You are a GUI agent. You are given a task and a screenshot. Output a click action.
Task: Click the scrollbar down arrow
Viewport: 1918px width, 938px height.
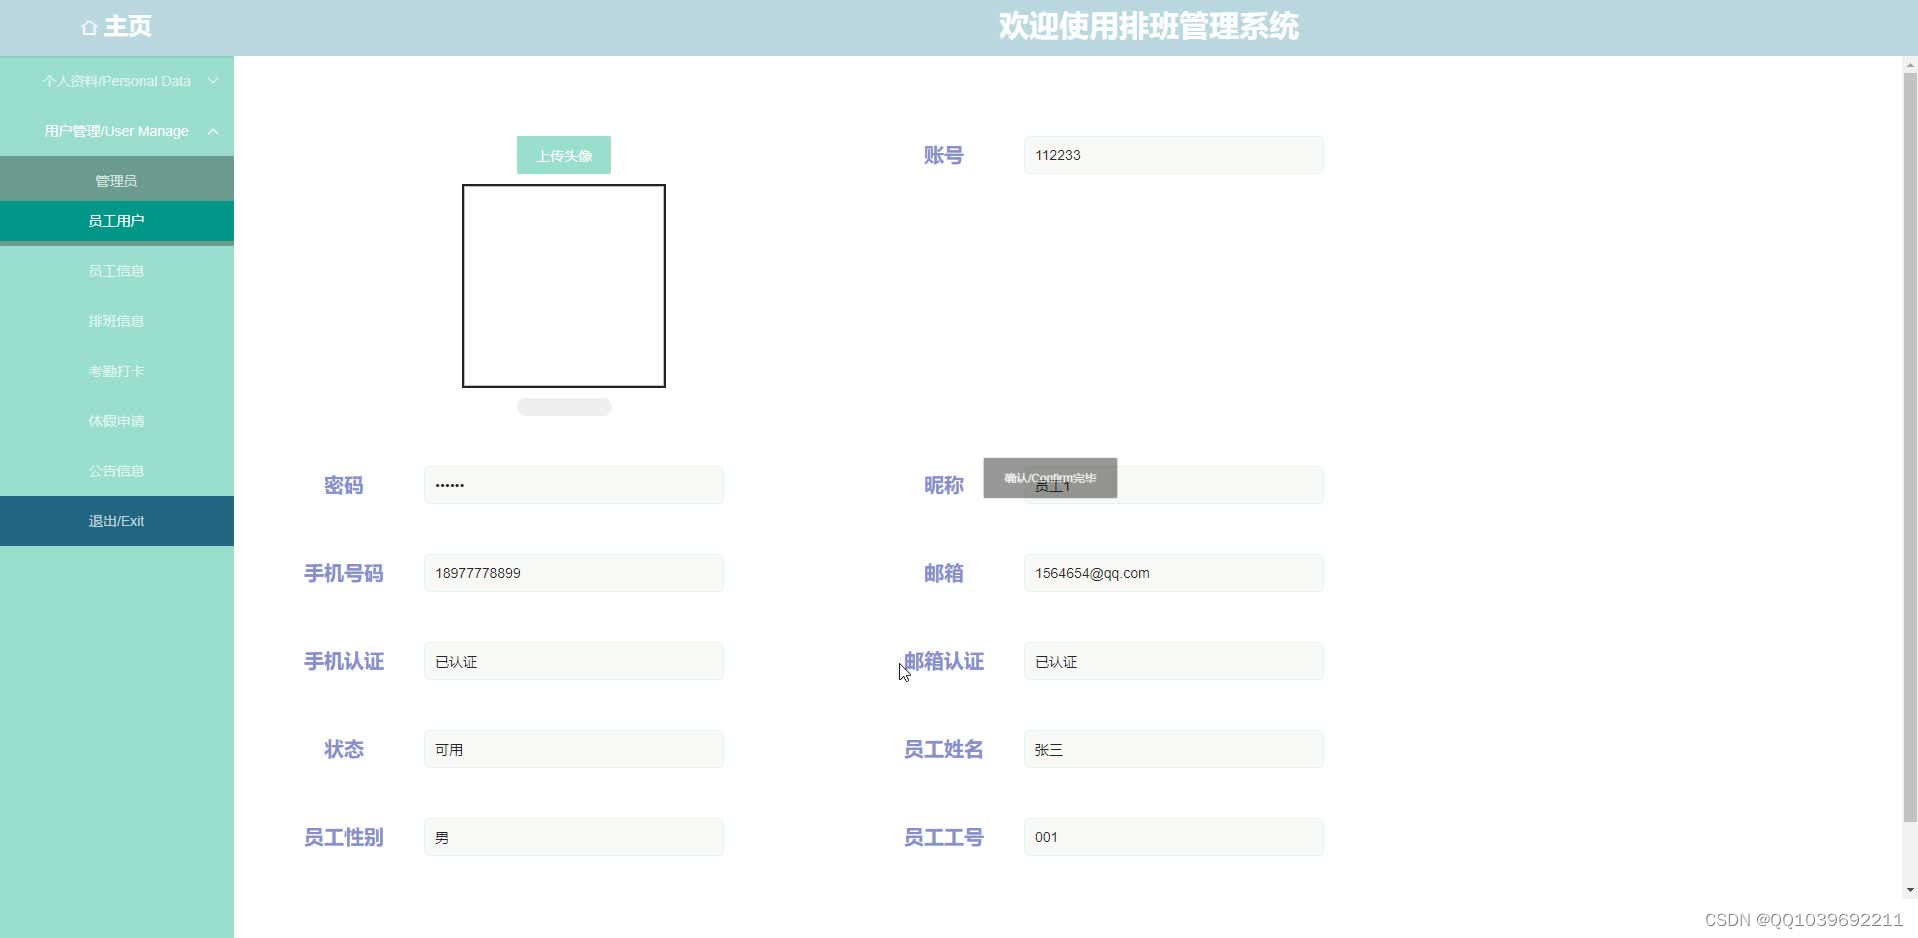point(1910,890)
